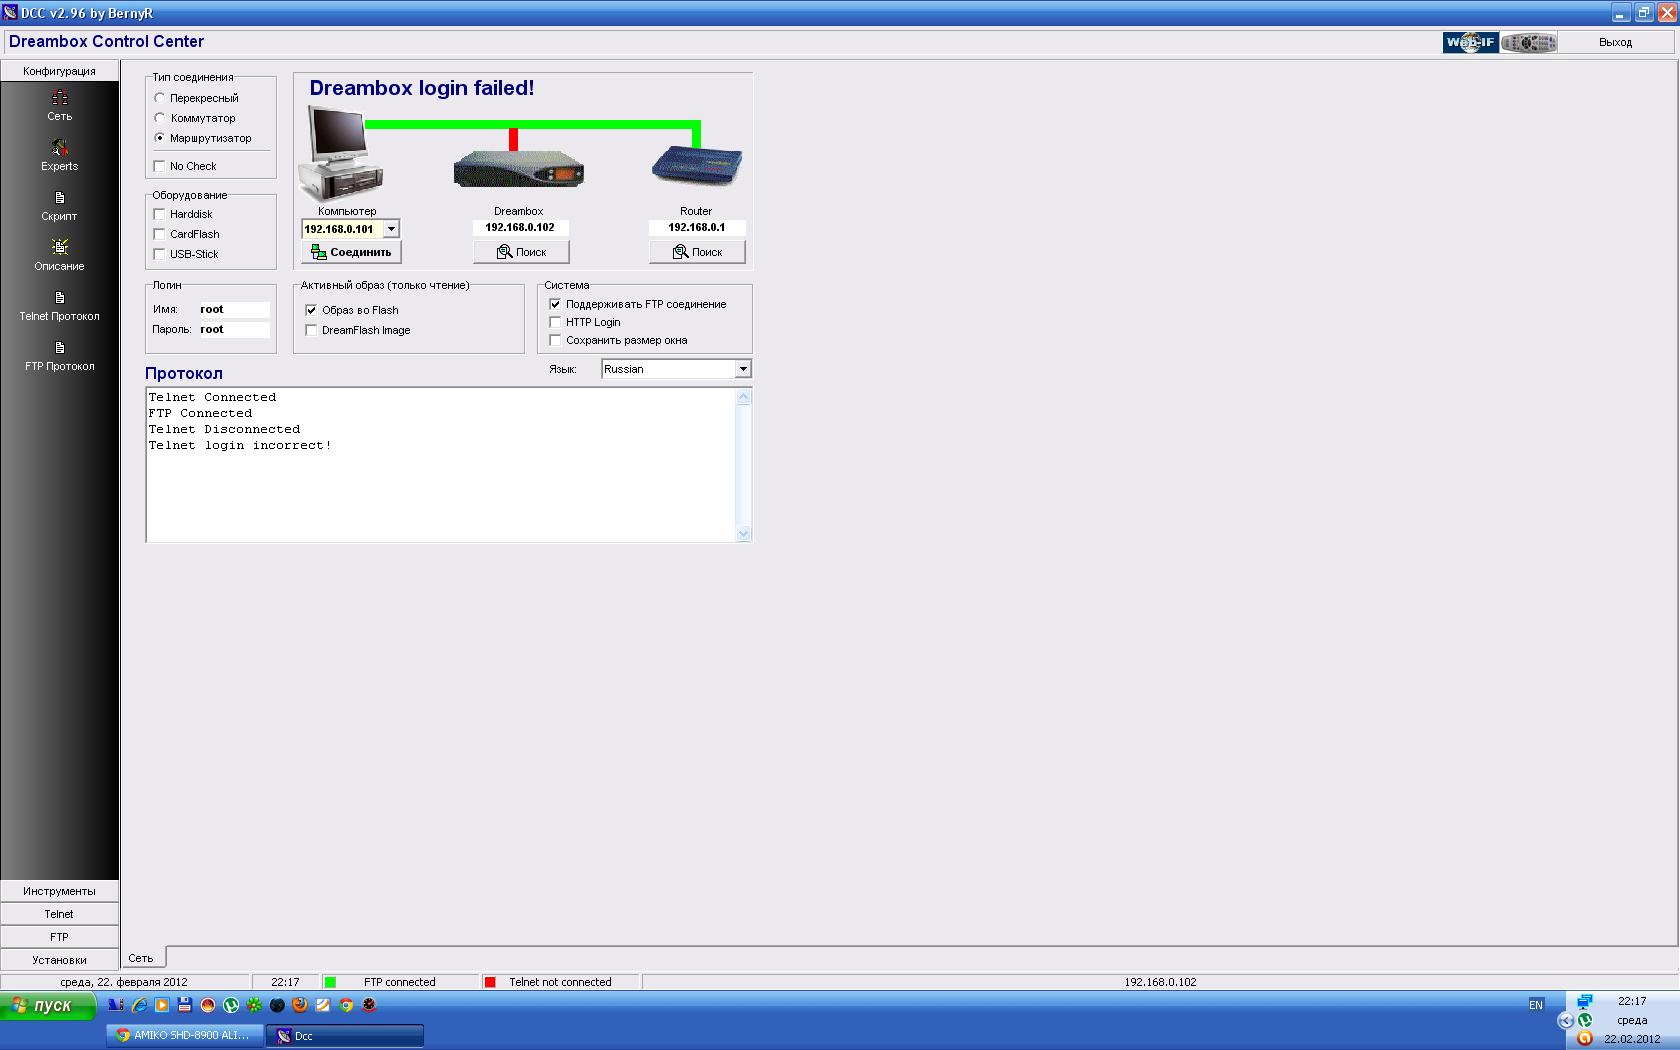The height and width of the screenshot is (1050, 1680).
Task: Open the Язык language dropdown
Action: [x=743, y=369]
